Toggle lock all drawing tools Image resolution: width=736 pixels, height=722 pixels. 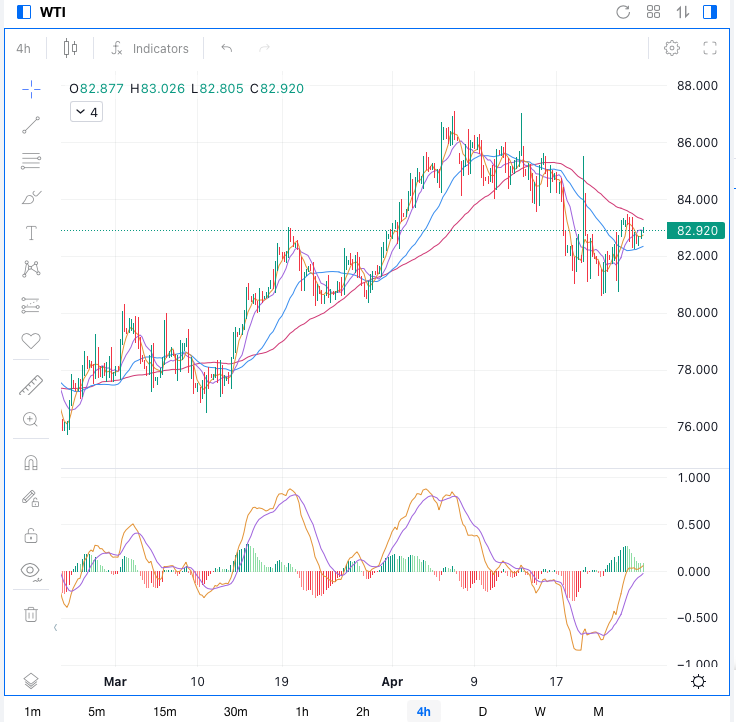point(31,535)
